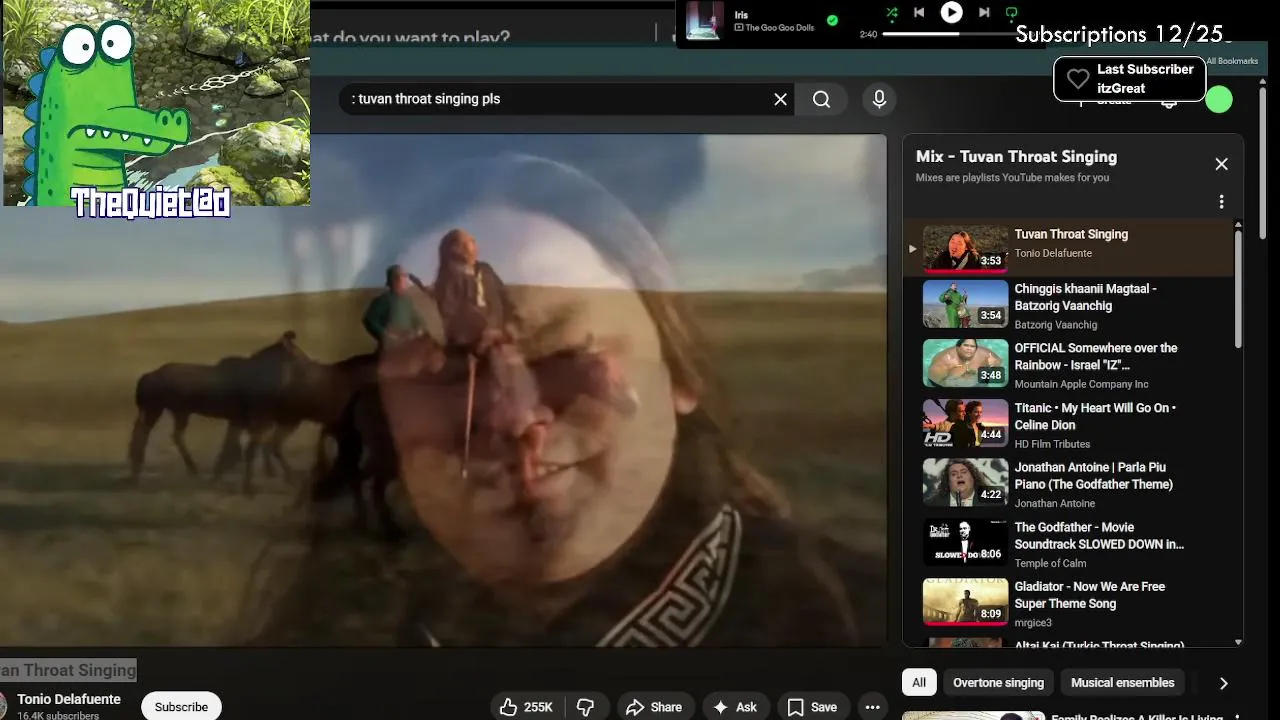This screenshot has width=1280, height=720.
Task: Subscribe to Tonio Delafuente
Action: point(181,706)
